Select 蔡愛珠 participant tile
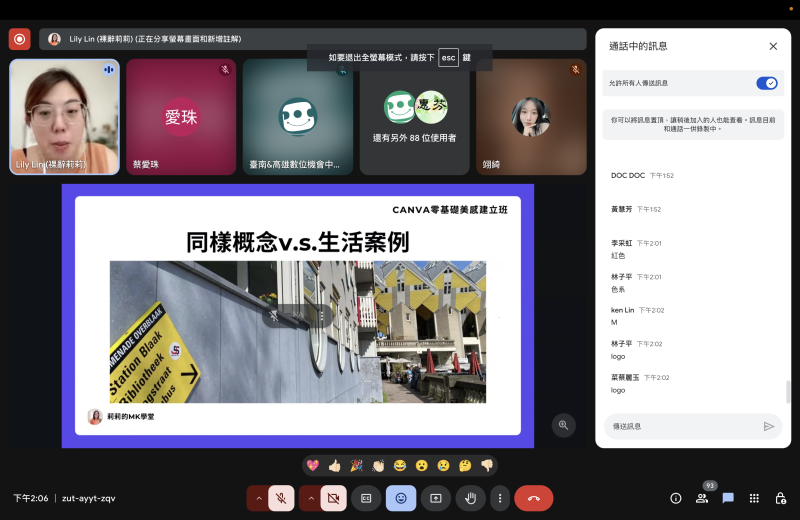 point(181,117)
